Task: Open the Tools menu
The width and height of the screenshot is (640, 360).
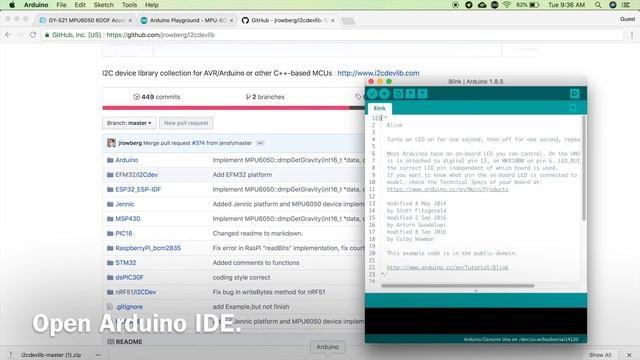Action: 129,5
